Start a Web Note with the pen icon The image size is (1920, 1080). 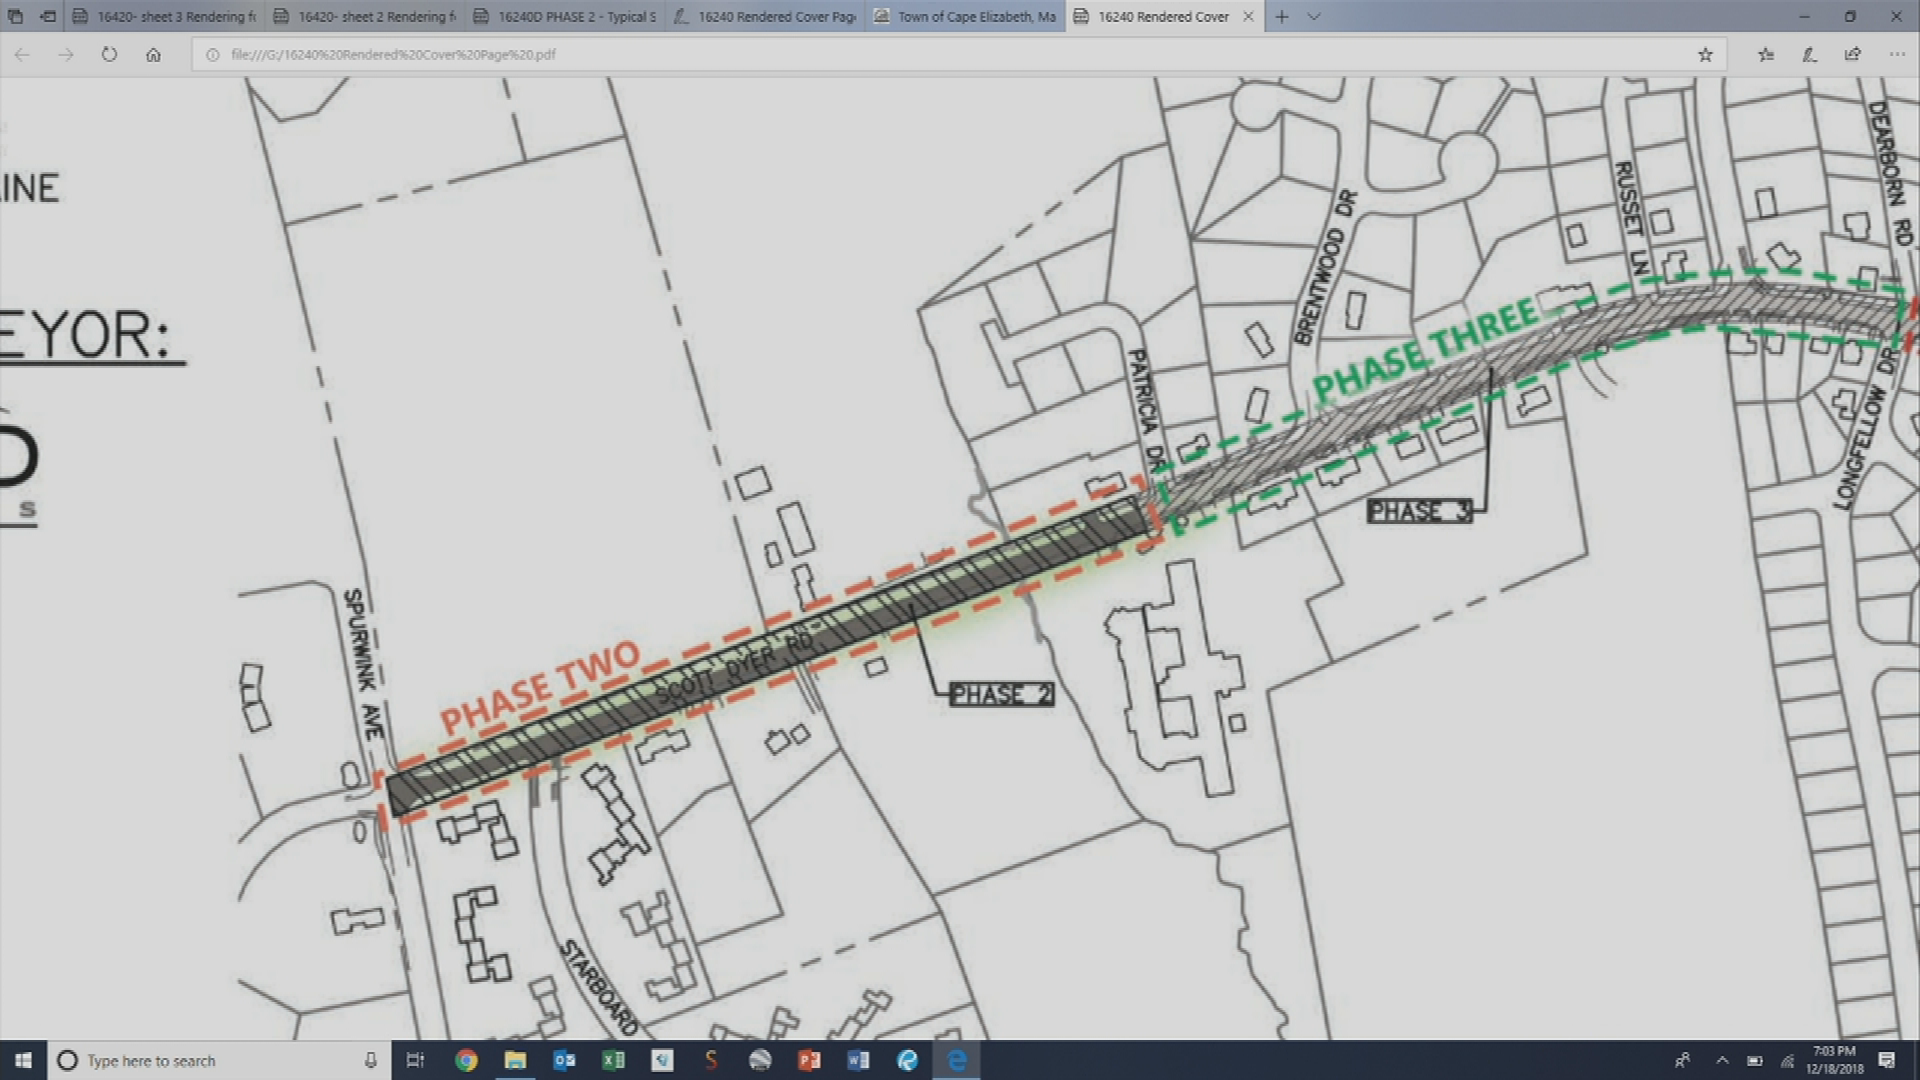coord(1809,55)
